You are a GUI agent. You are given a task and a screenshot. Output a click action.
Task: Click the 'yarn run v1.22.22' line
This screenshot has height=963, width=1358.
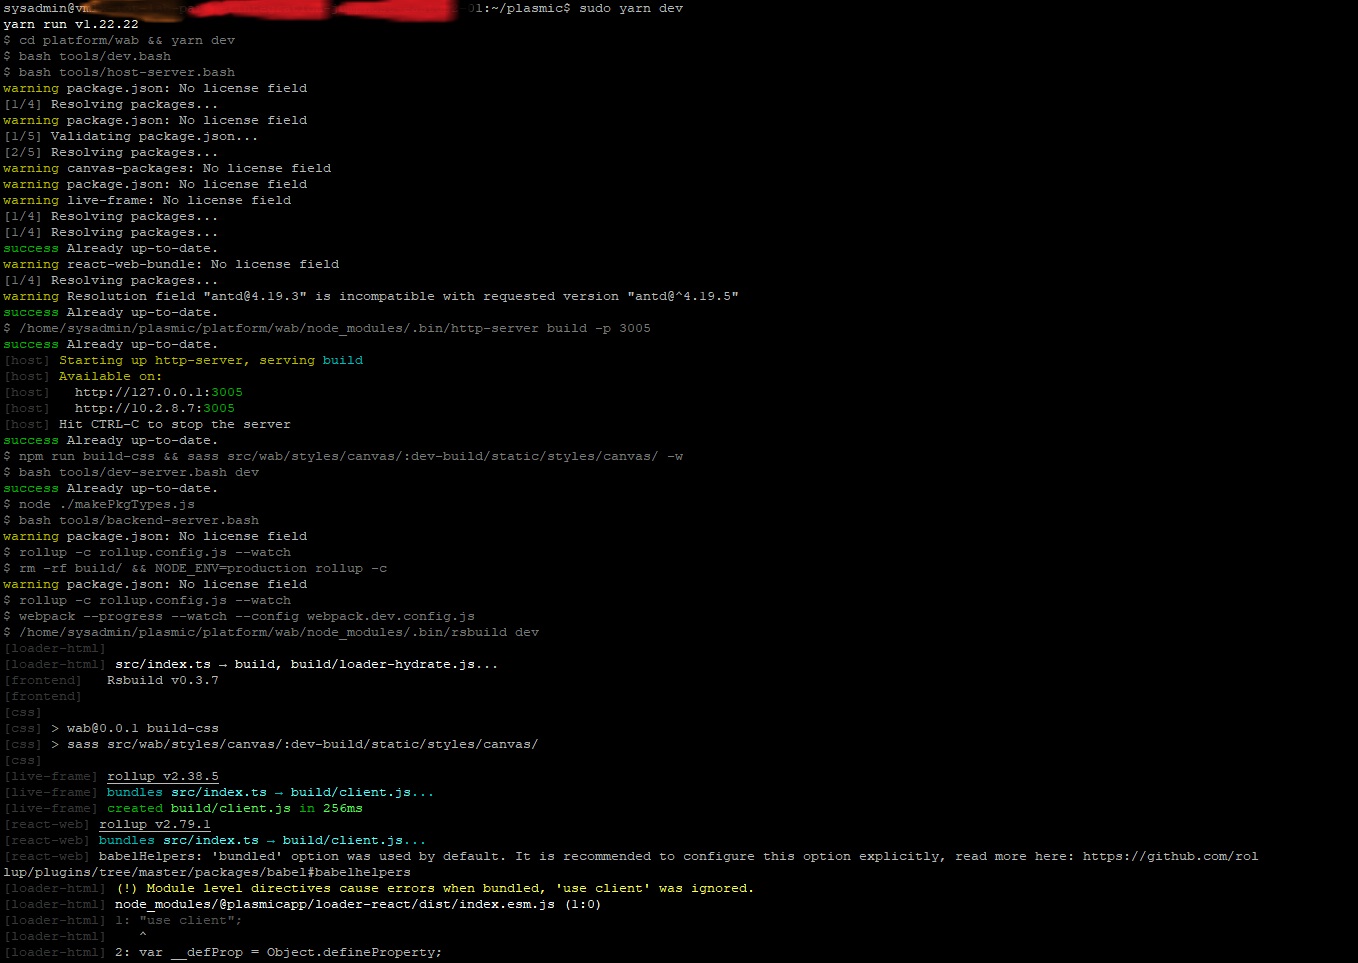(x=70, y=24)
